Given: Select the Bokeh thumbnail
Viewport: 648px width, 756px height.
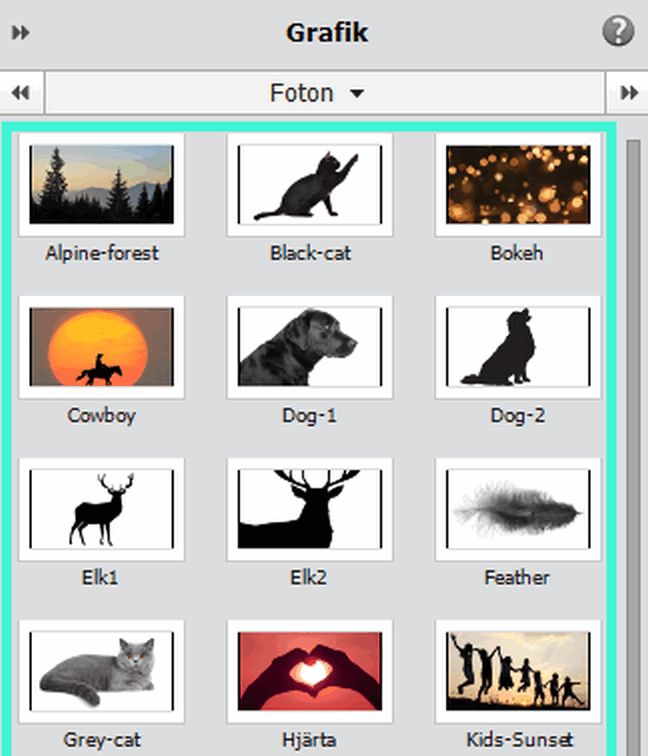Looking at the screenshot, I should (518, 185).
